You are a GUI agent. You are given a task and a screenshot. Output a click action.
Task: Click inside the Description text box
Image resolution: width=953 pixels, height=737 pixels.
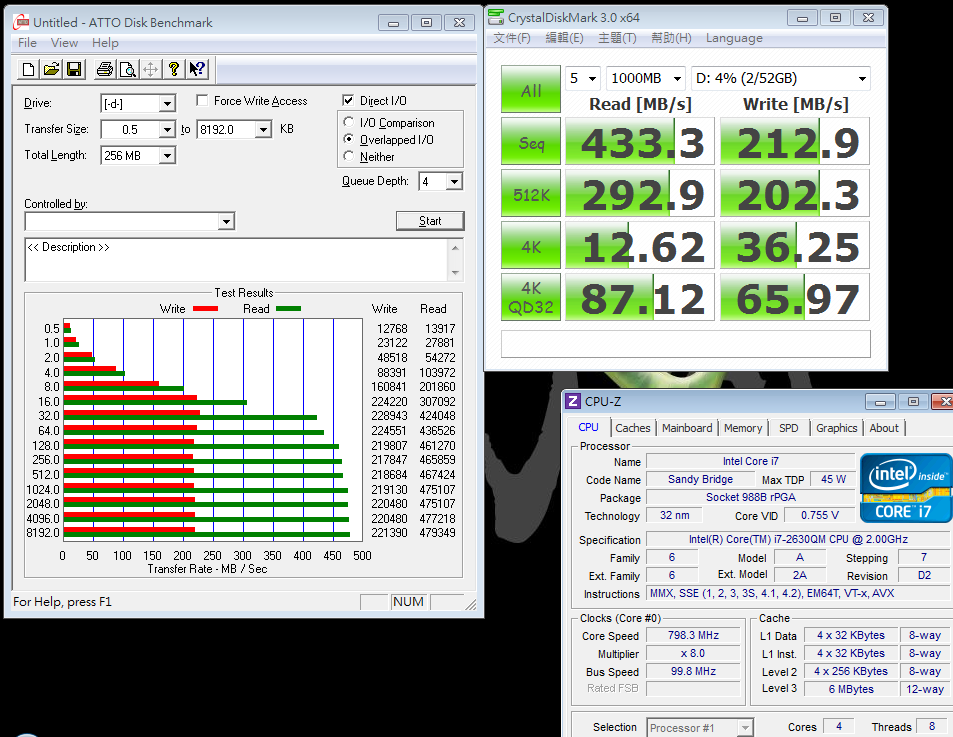(236, 260)
